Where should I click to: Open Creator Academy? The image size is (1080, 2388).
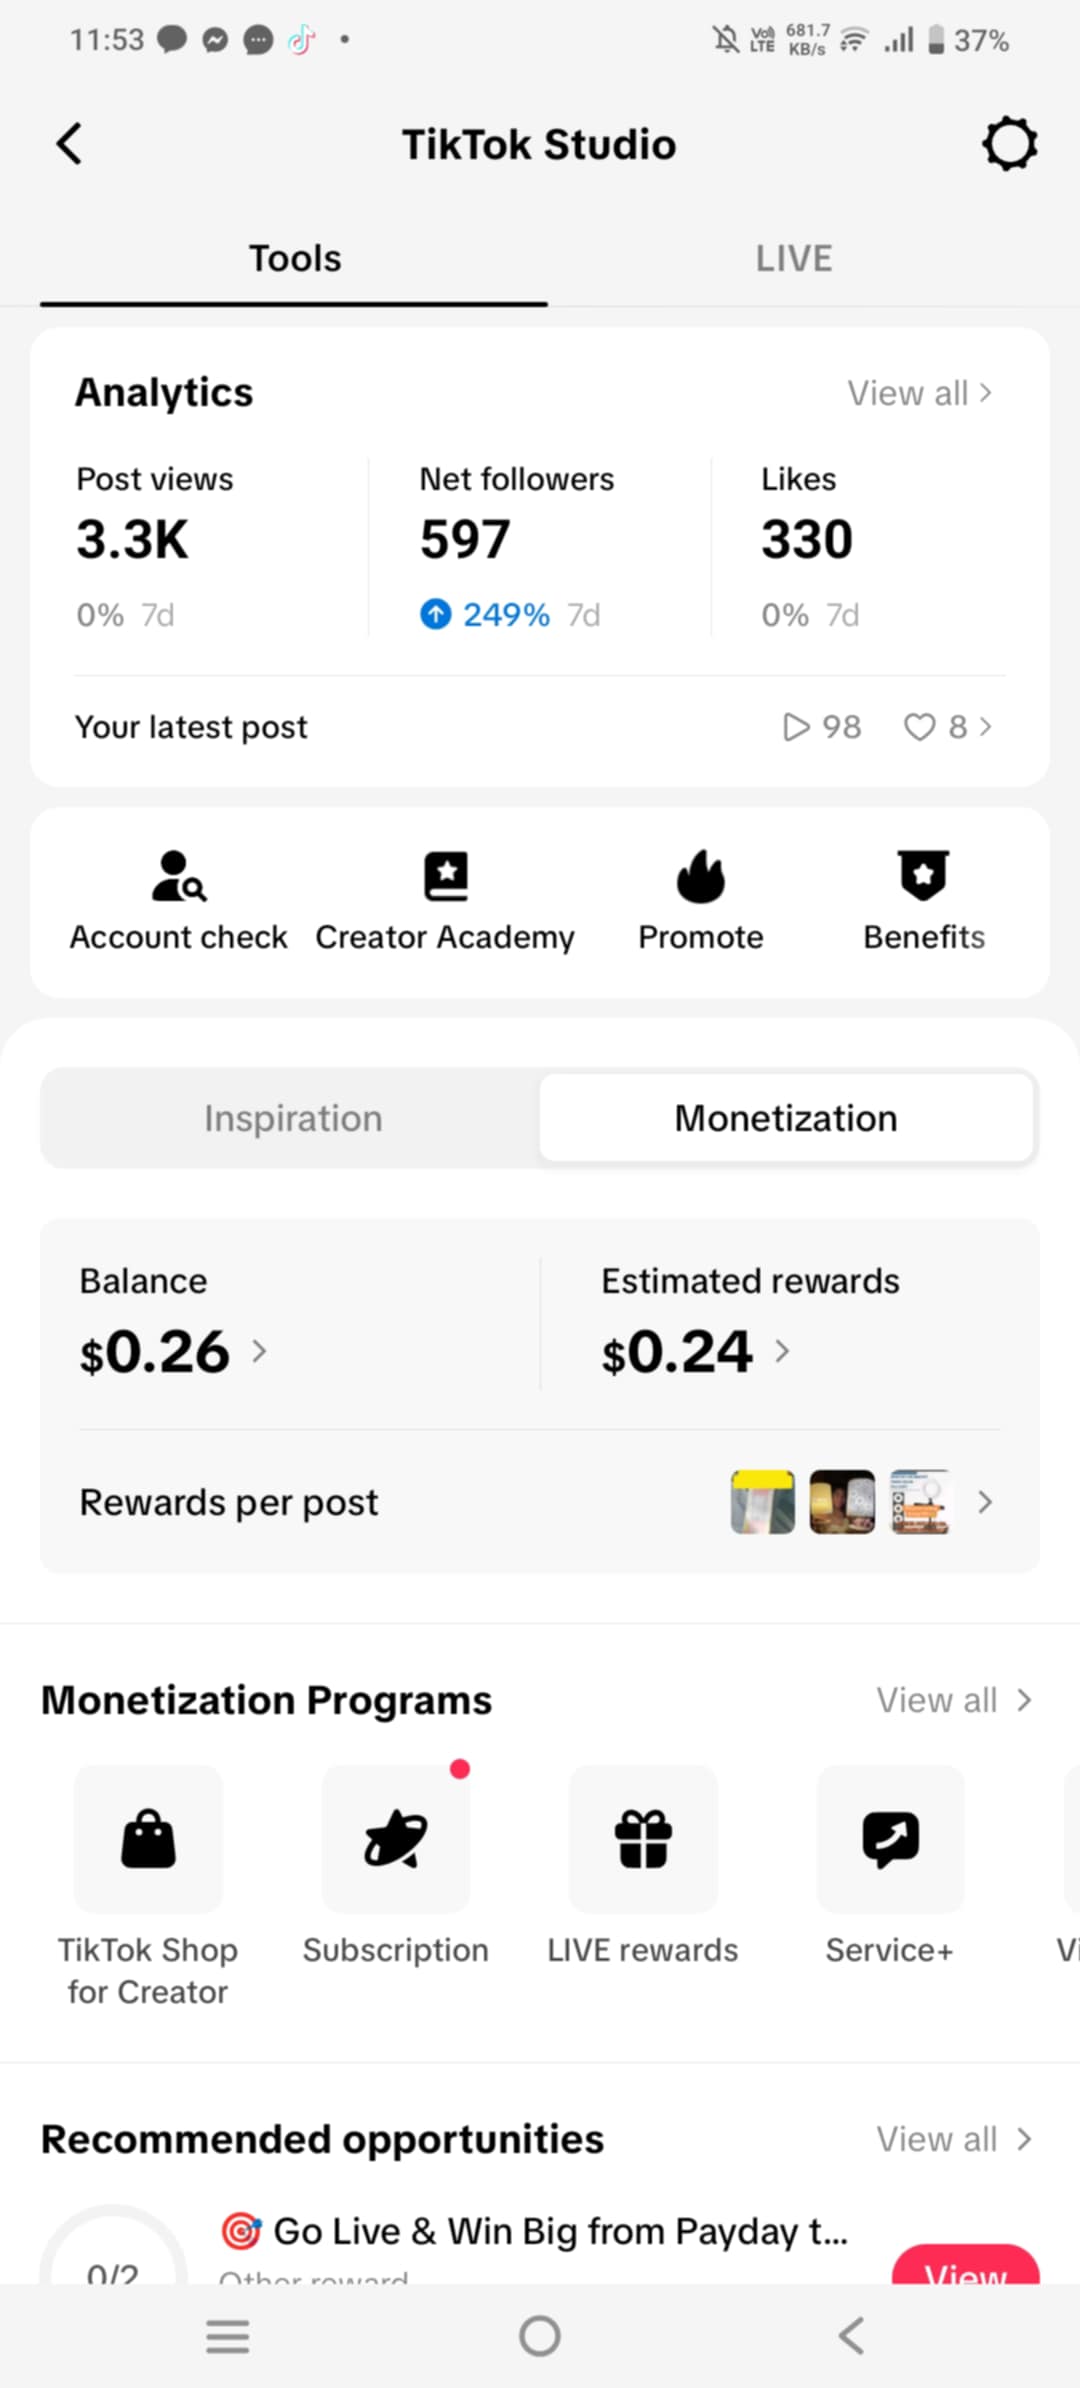(x=445, y=902)
